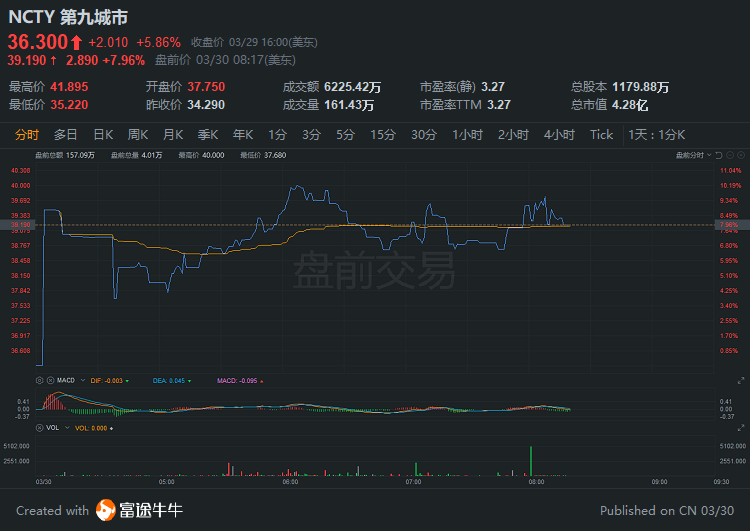750x531 pixels.
Task: Click the +7.96% pre-market change
Action: point(123,60)
